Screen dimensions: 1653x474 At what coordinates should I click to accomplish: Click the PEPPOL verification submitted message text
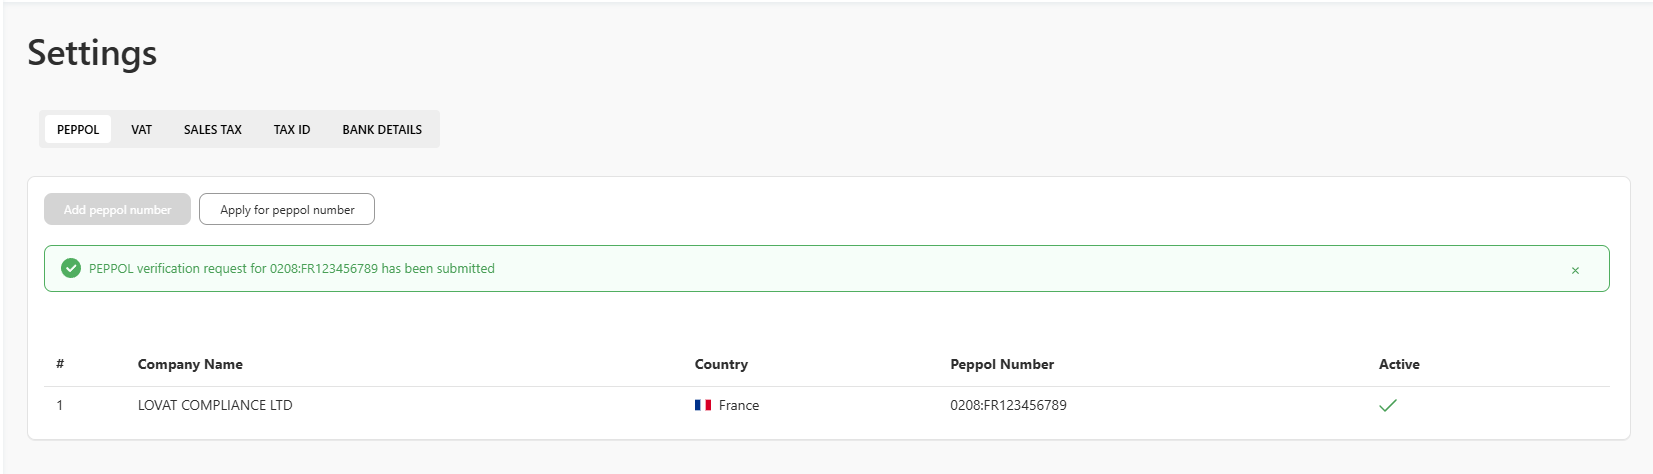point(292,268)
